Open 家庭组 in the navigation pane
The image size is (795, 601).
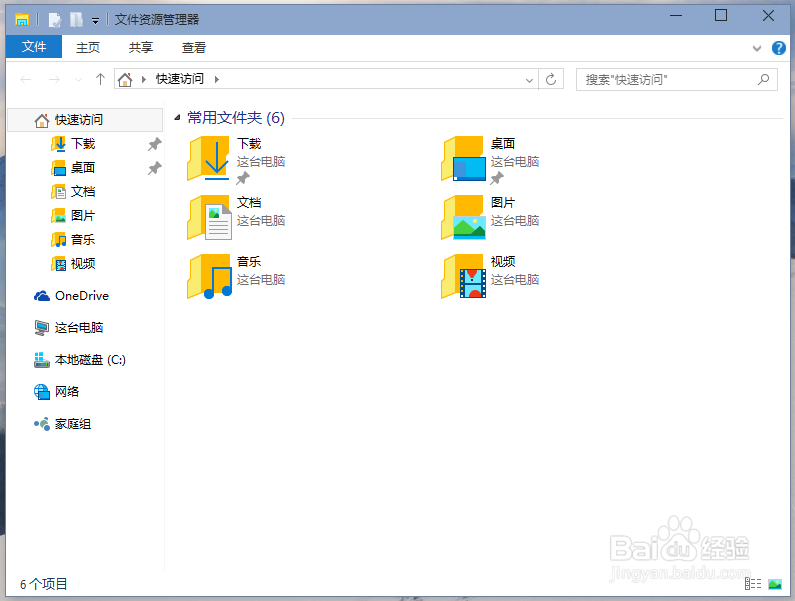(62, 424)
